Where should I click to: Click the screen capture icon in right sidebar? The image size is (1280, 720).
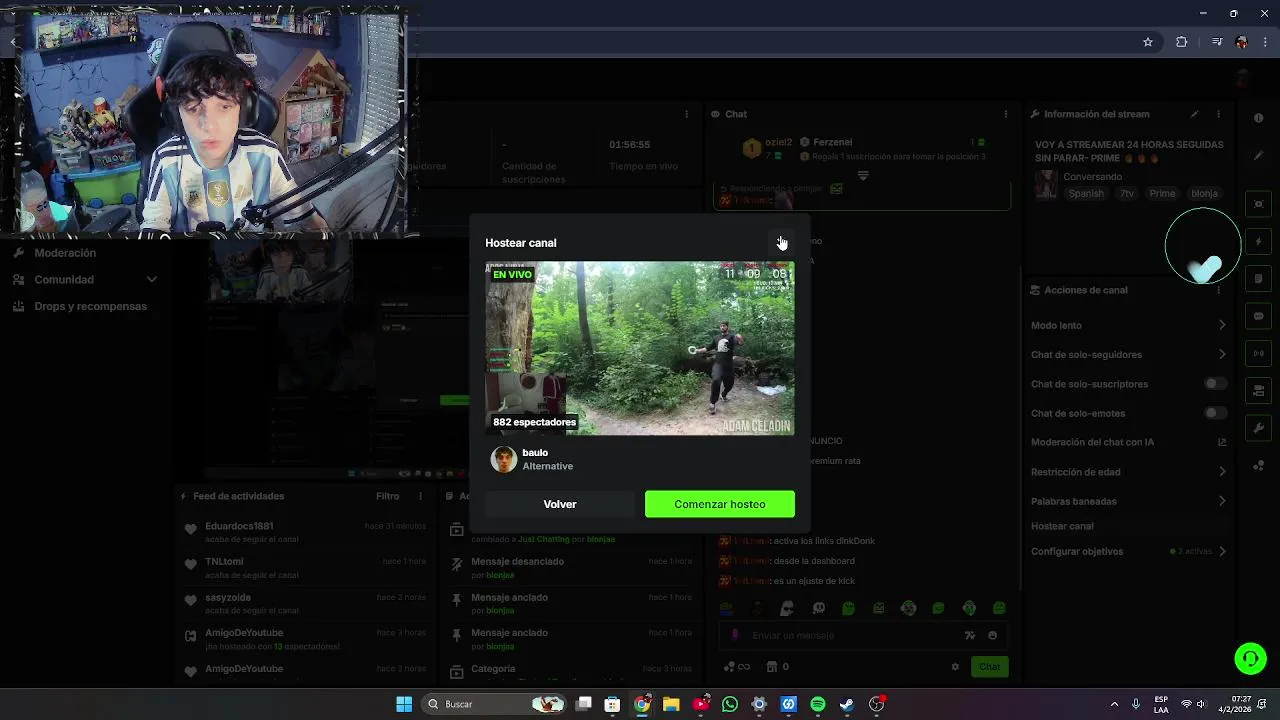coord(1258,204)
